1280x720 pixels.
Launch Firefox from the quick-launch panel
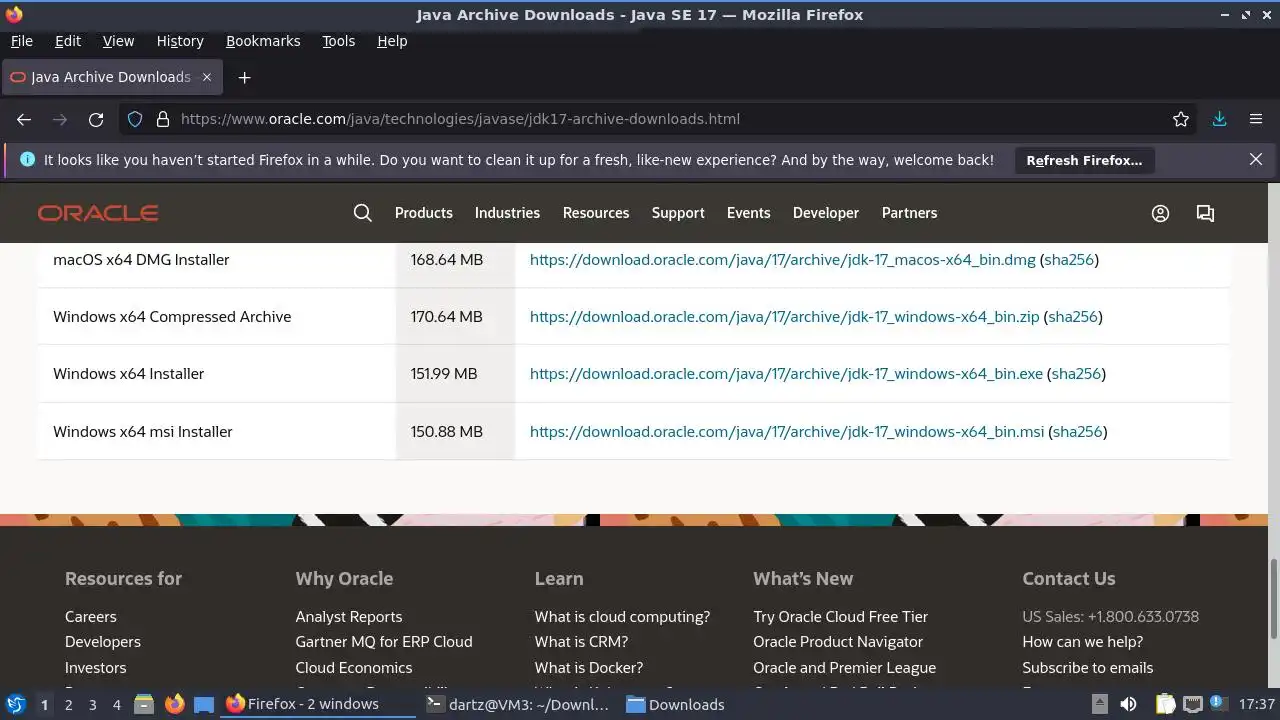click(174, 704)
